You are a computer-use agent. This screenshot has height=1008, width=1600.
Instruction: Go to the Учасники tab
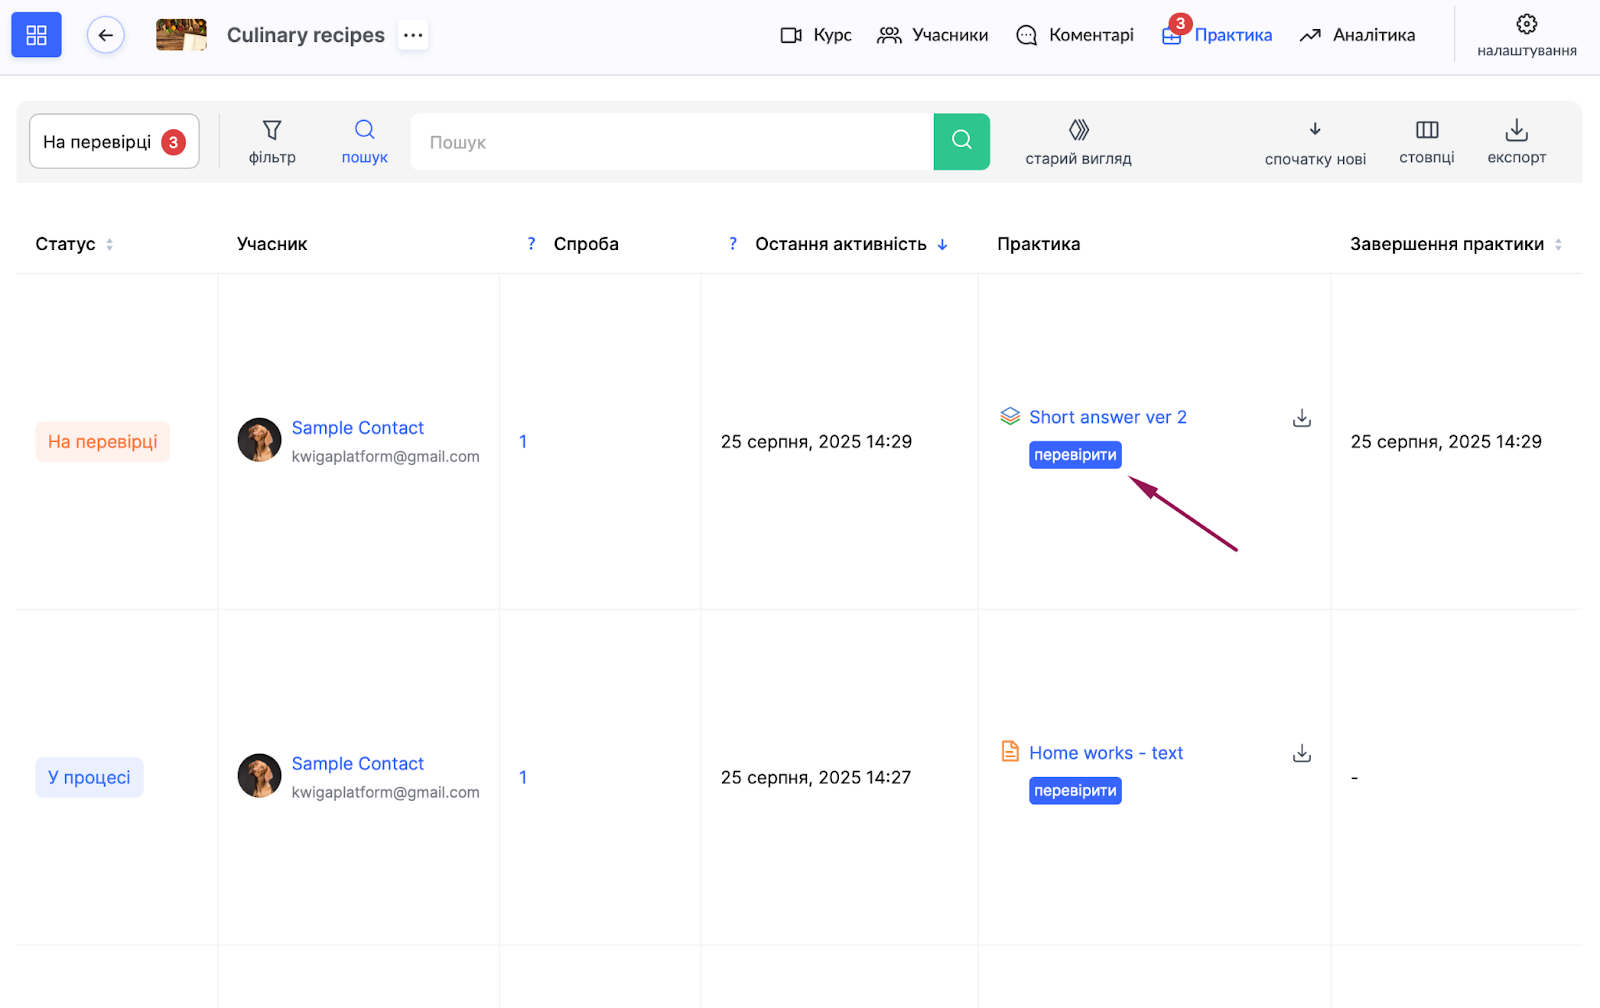click(x=932, y=35)
